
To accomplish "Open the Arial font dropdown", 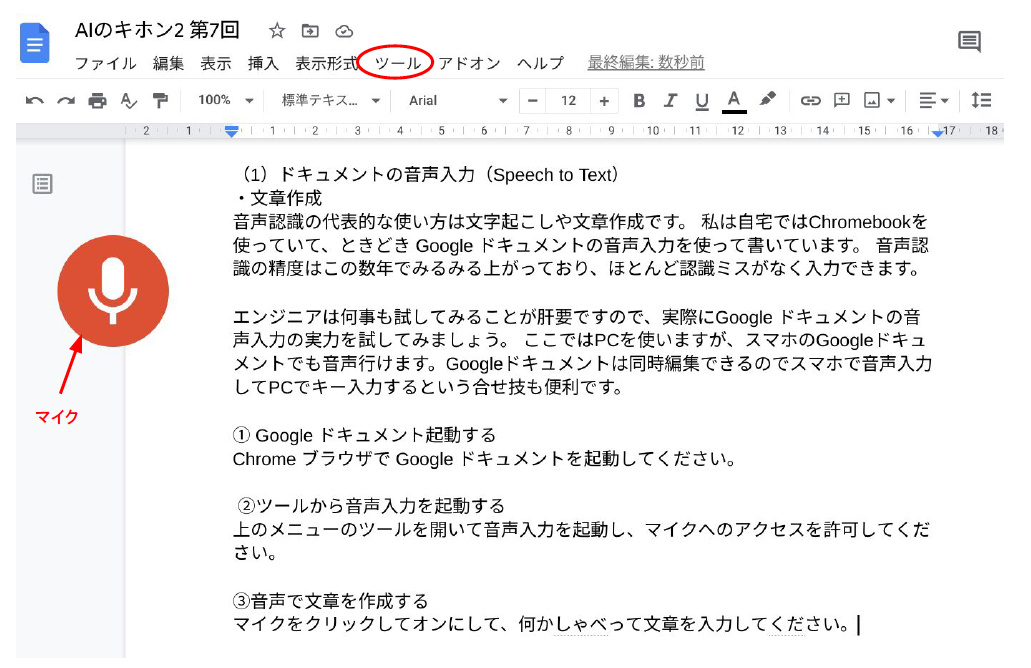I will pos(458,101).
